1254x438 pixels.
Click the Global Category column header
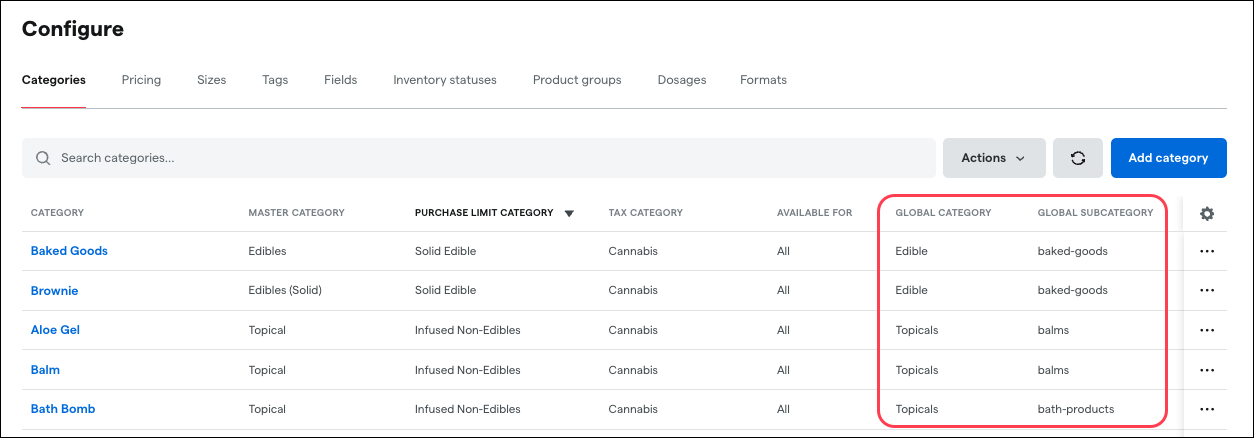(x=943, y=213)
